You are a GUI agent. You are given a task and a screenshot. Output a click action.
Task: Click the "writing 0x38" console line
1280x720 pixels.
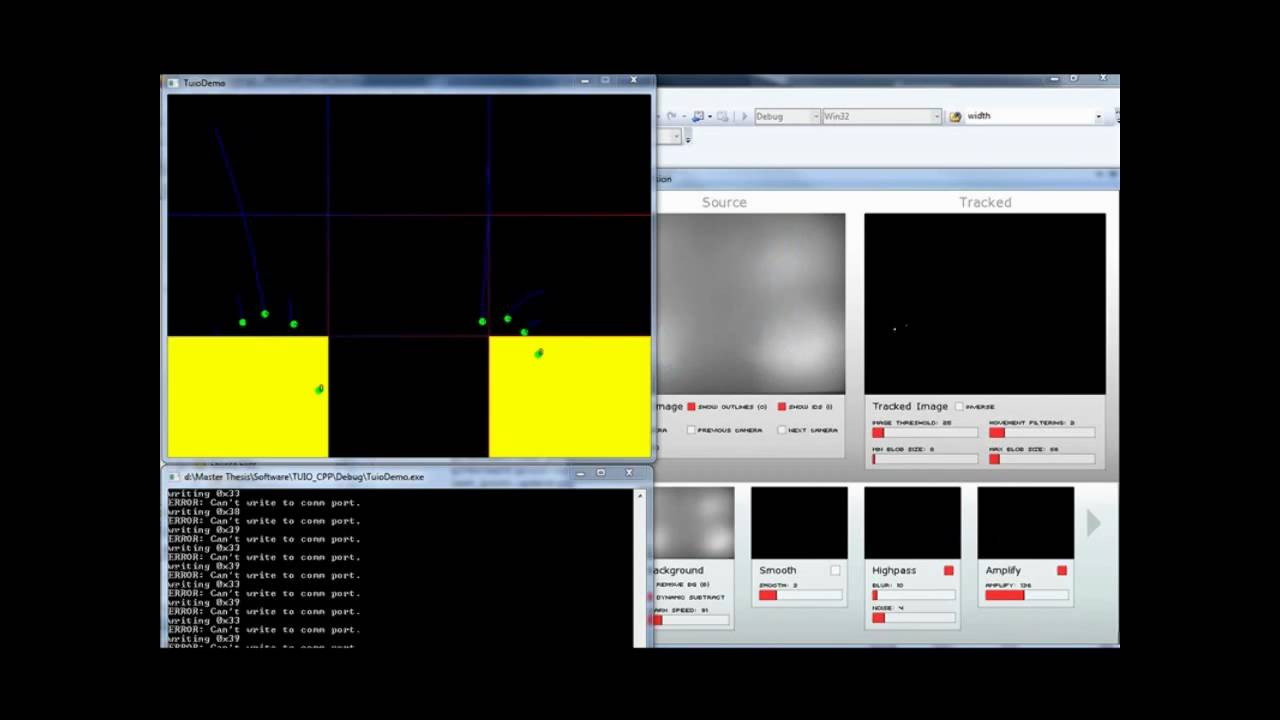(x=204, y=512)
